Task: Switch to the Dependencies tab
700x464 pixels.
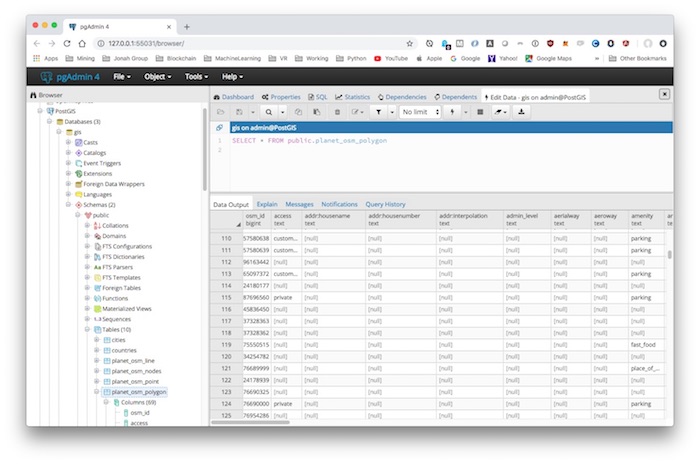Action: click(x=402, y=97)
